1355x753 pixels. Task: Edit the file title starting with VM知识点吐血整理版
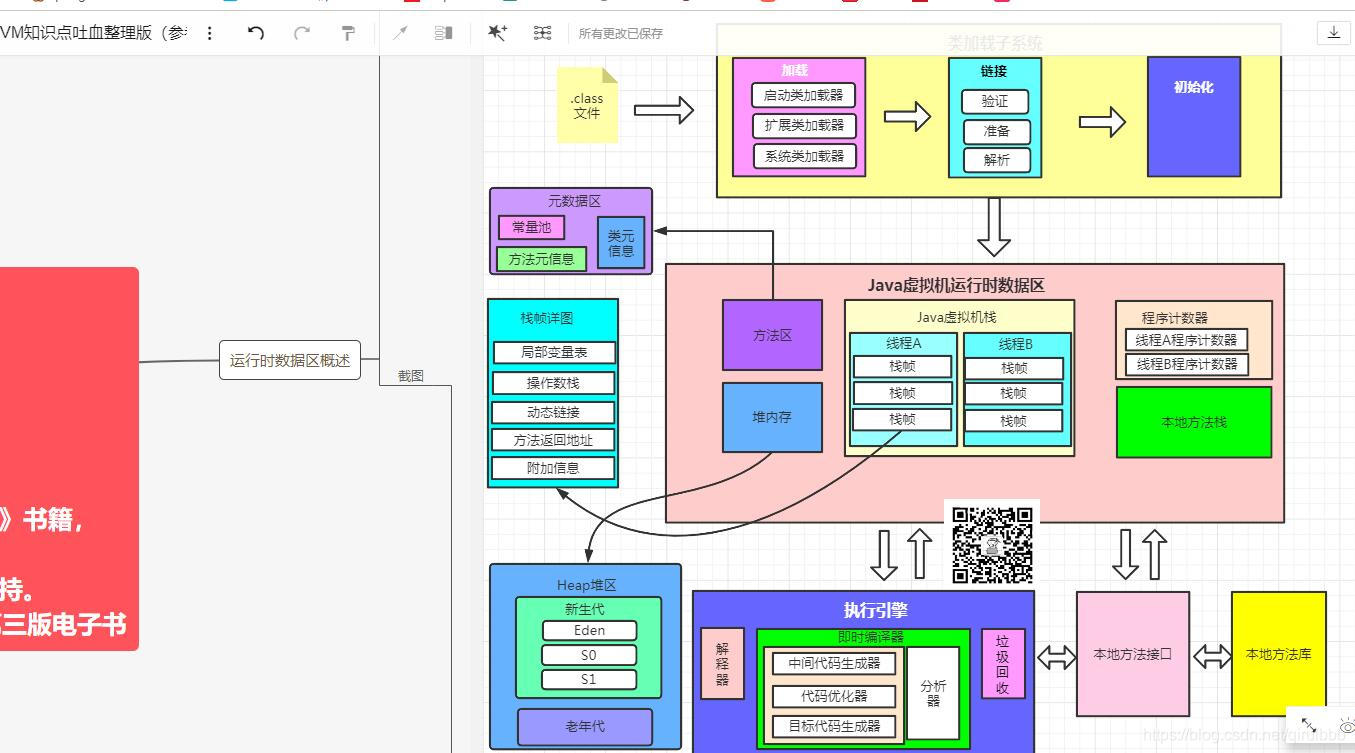coord(94,33)
